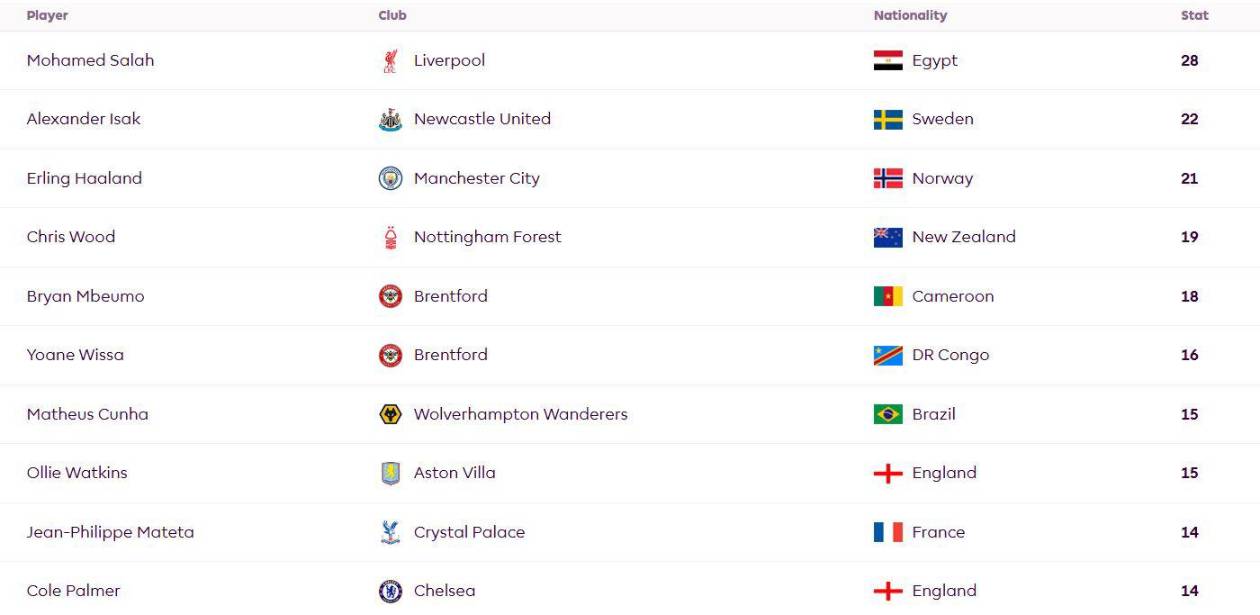Image resolution: width=1260 pixels, height=615 pixels.
Task: Click the Liverpool club crest icon
Action: (x=390, y=61)
